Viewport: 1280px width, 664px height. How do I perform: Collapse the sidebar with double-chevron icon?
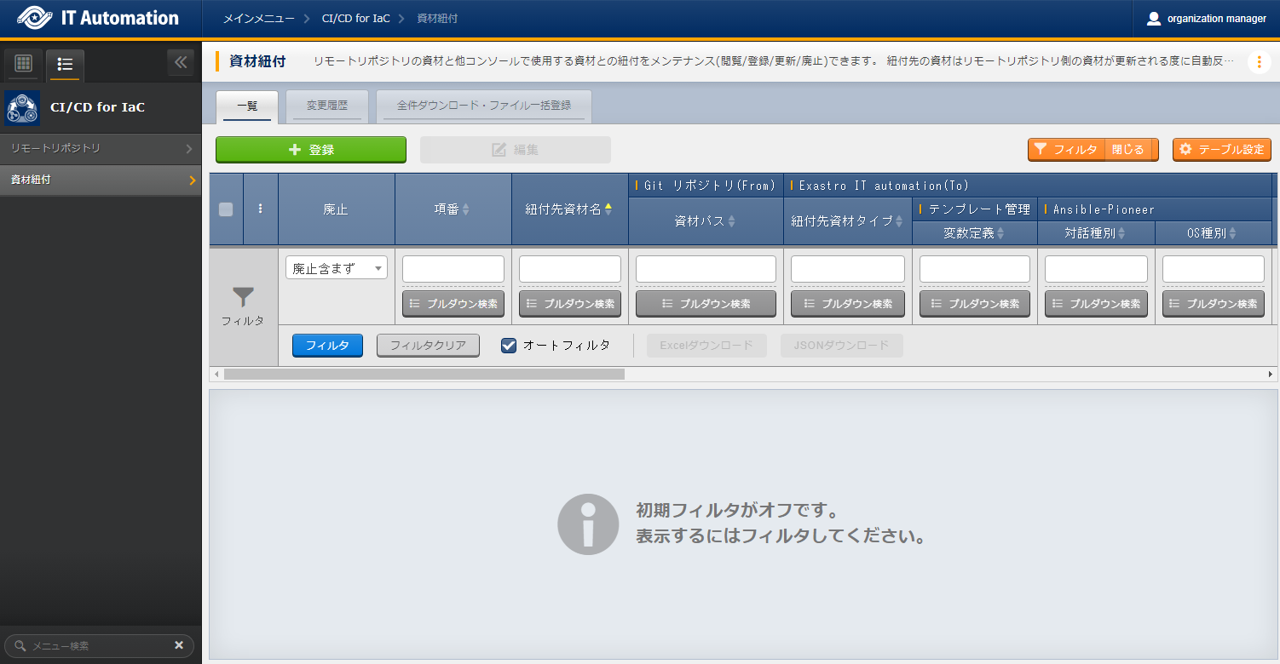click(x=181, y=63)
